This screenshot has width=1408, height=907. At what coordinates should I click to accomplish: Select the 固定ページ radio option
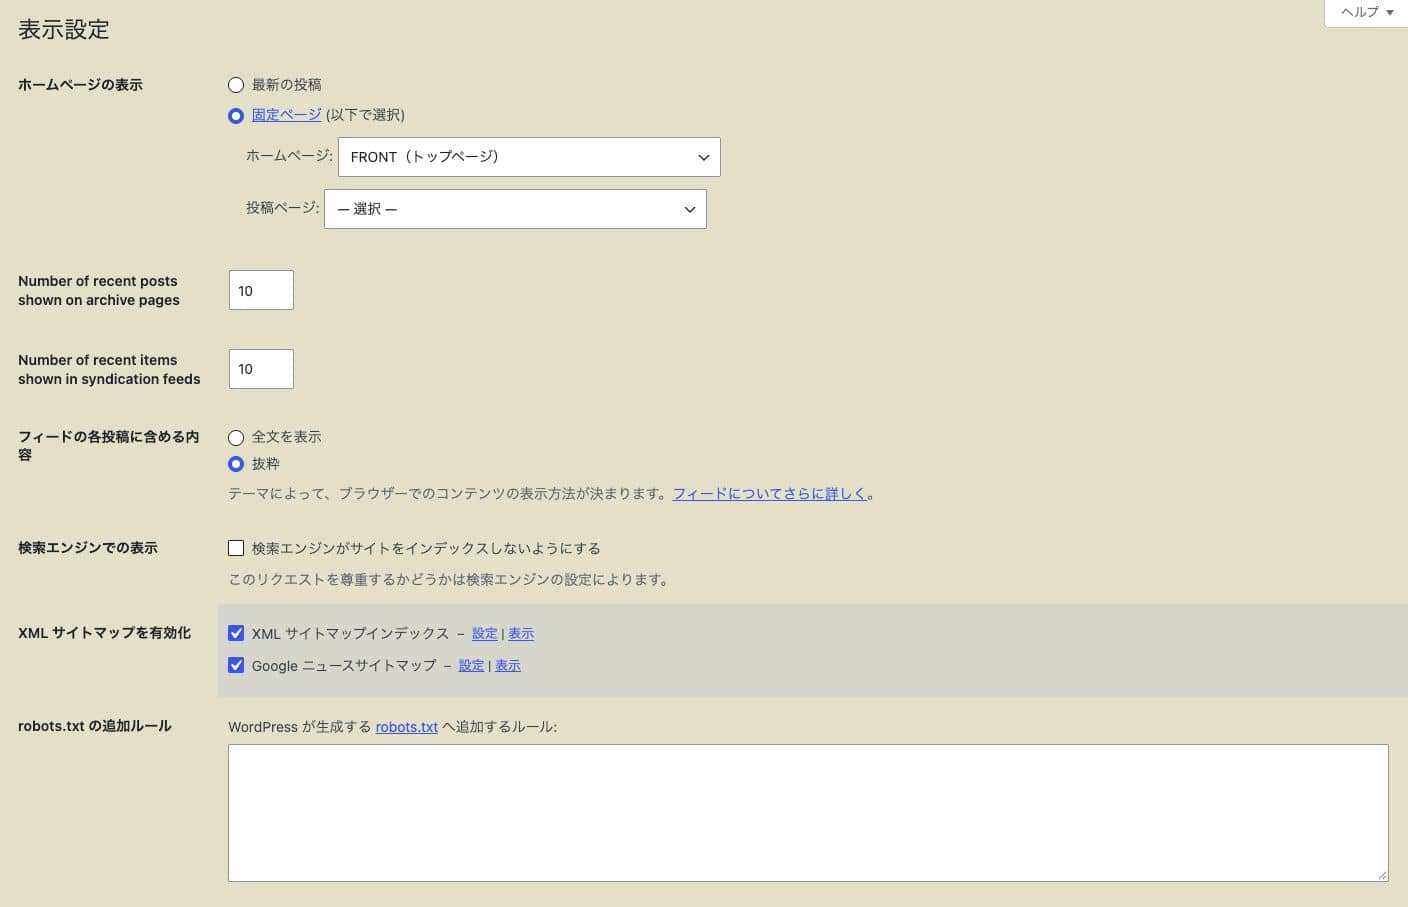236,116
